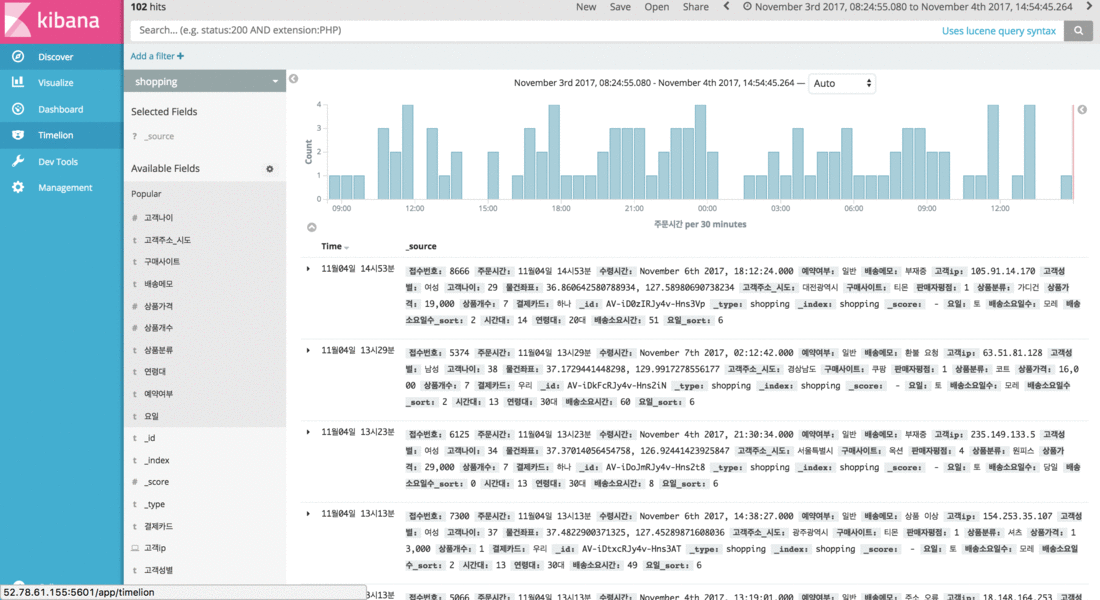Image resolution: width=1100 pixels, height=600 pixels.
Task: Click Share in the top menu
Action: click(x=695, y=7)
